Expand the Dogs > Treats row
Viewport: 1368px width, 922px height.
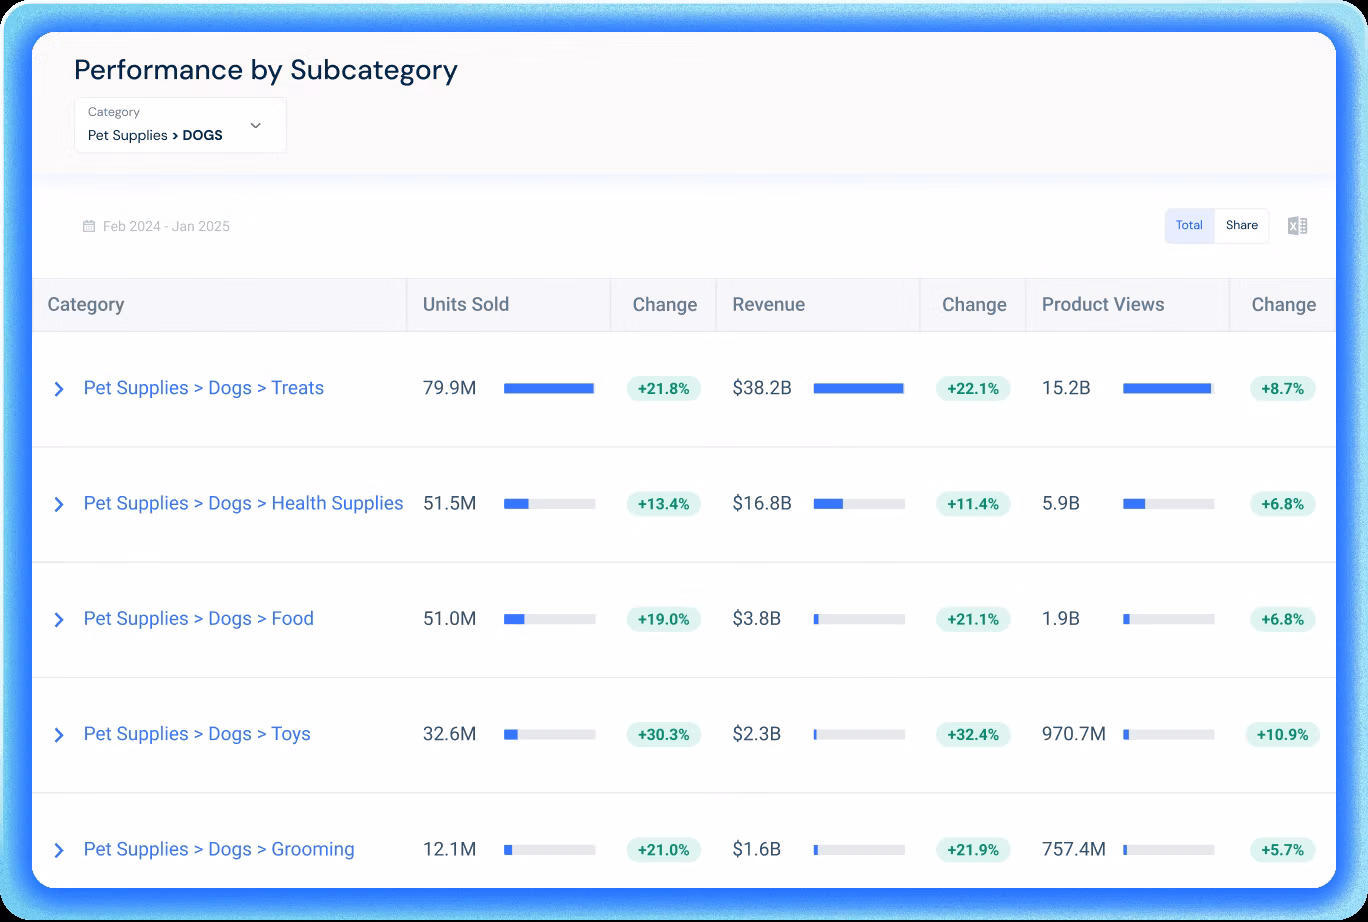59,389
